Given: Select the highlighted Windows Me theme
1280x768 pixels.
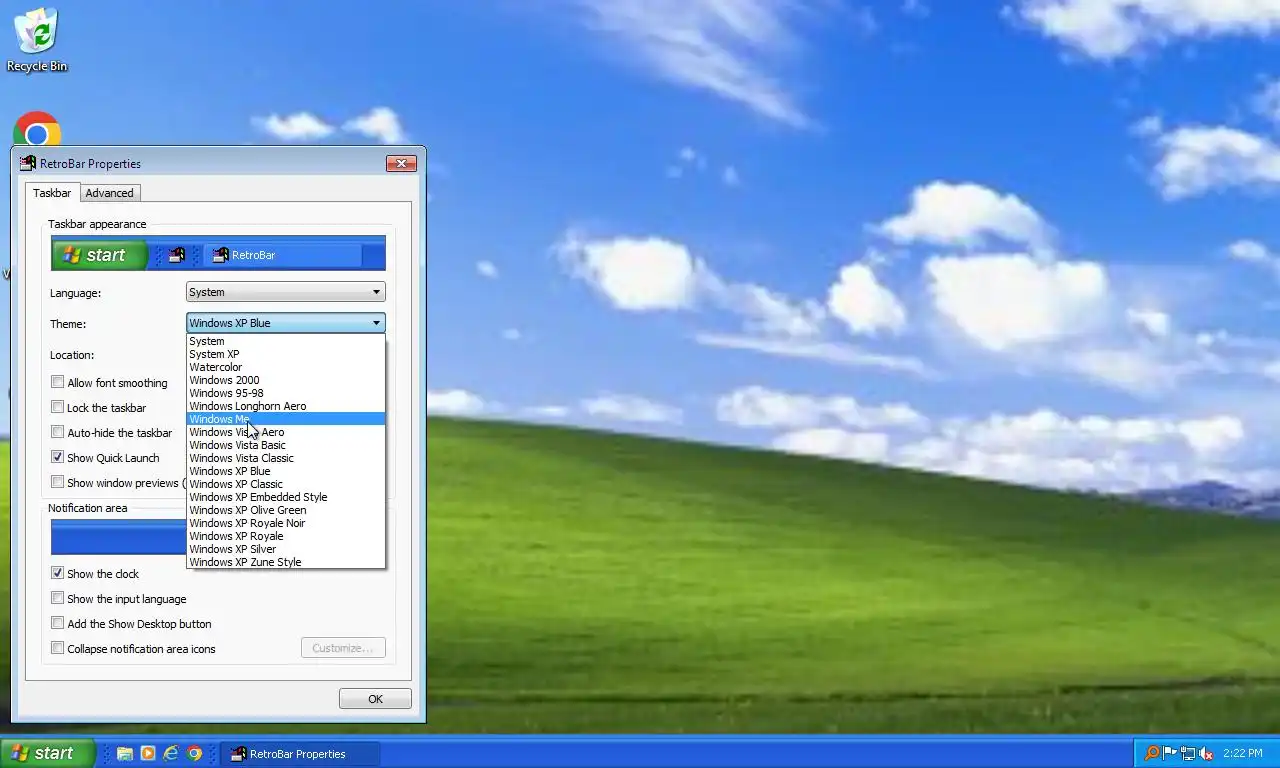Looking at the screenshot, I should pyautogui.click(x=286, y=419).
